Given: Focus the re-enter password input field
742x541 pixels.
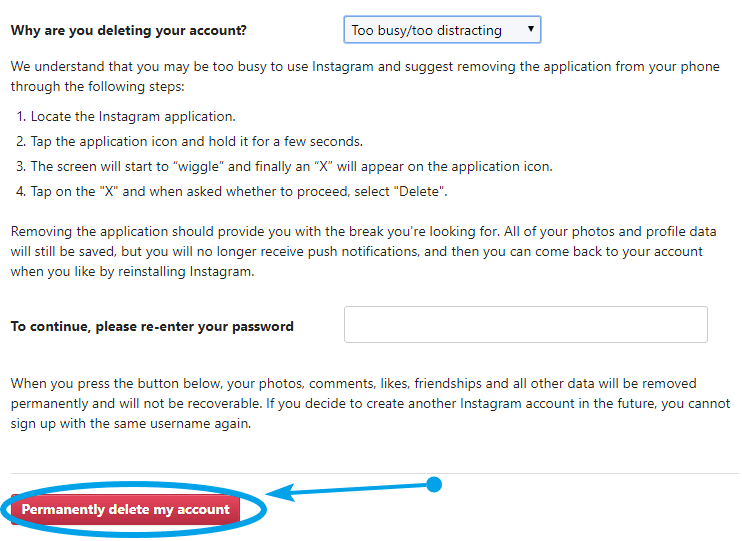Looking at the screenshot, I should tap(526, 325).
